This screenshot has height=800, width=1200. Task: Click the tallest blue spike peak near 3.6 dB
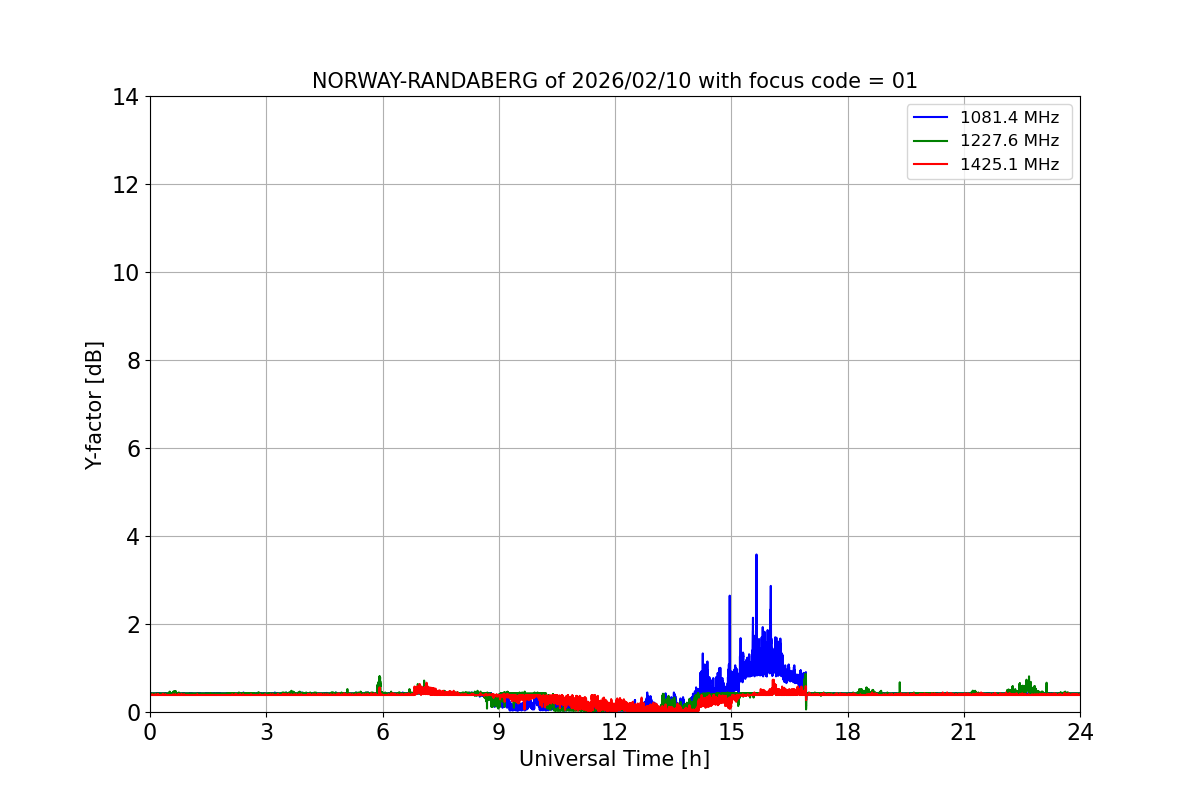(x=756, y=556)
